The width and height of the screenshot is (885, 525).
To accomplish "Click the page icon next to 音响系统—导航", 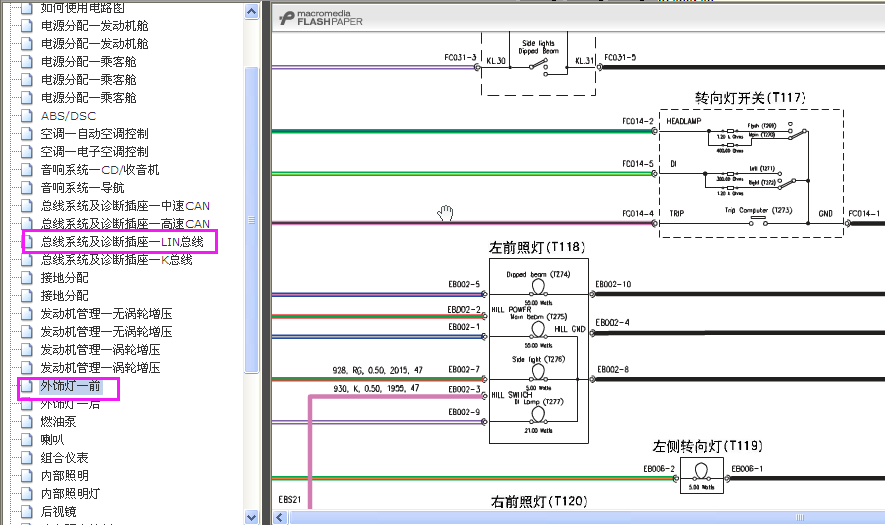I will click(27, 187).
